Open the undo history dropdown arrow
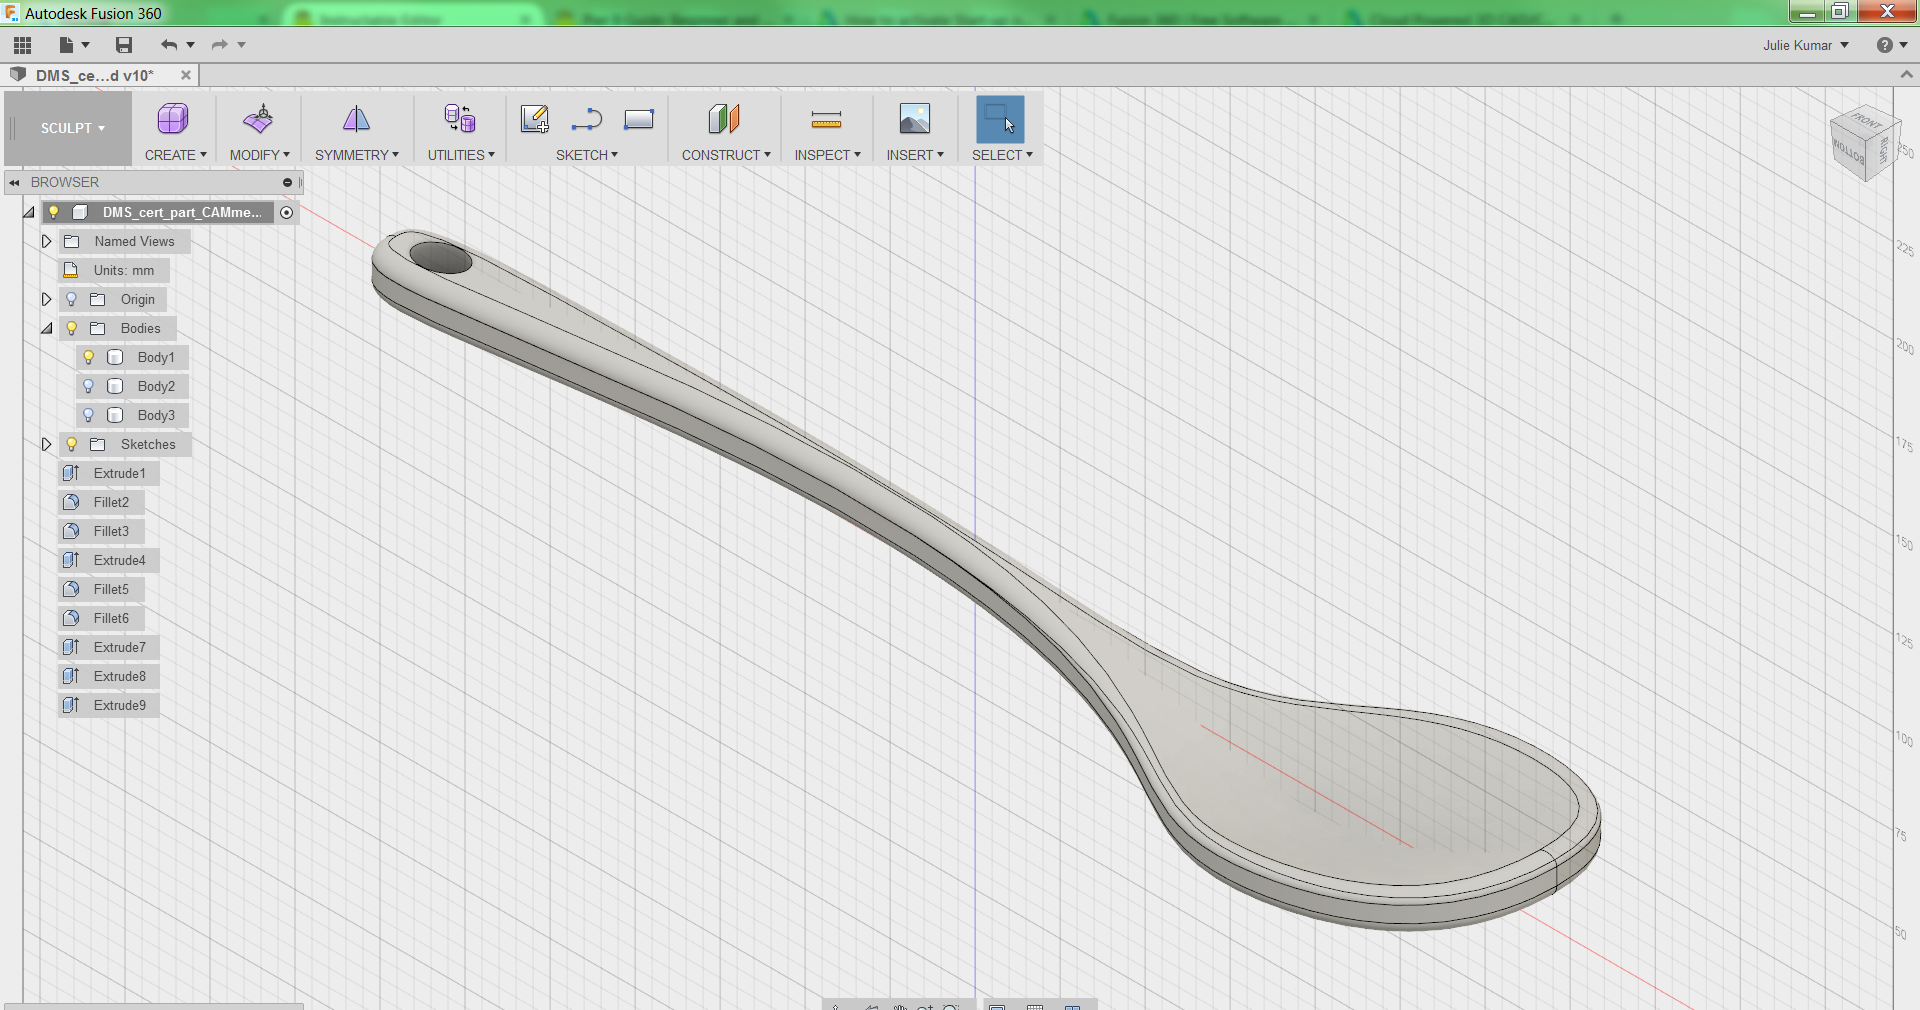 click(x=190, y=45)
